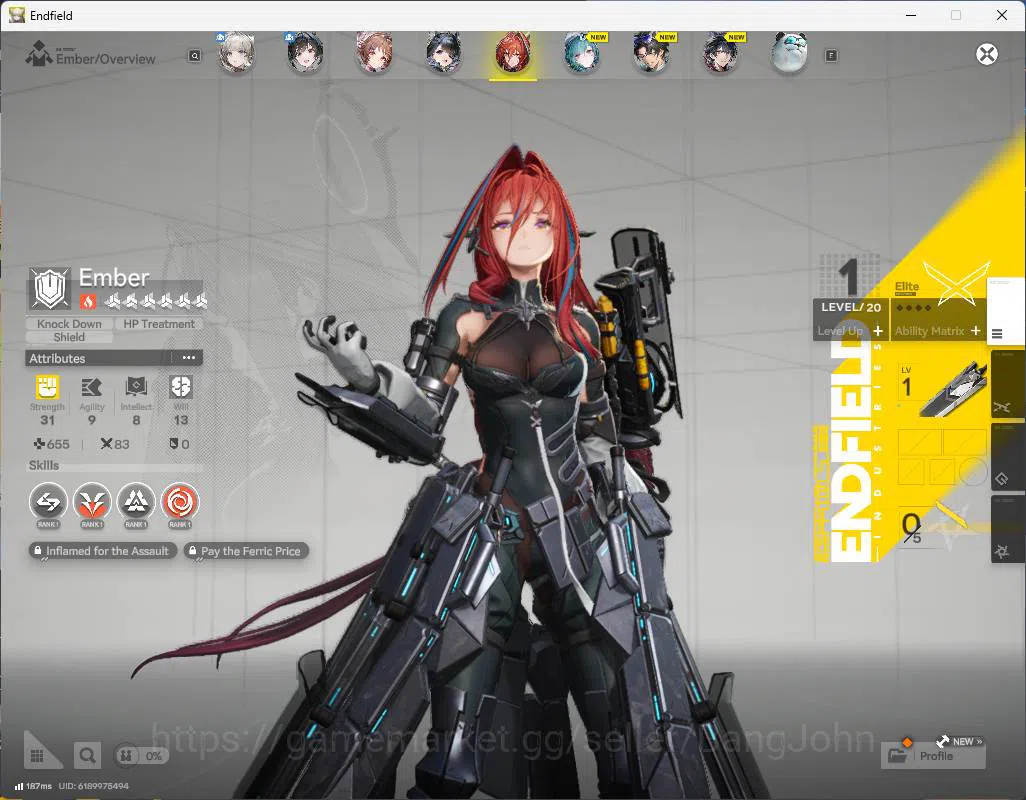Click the Will attribute icon
Image resolution: width=1026 pixels, height=800 pixels.
[x=181, y=387]
